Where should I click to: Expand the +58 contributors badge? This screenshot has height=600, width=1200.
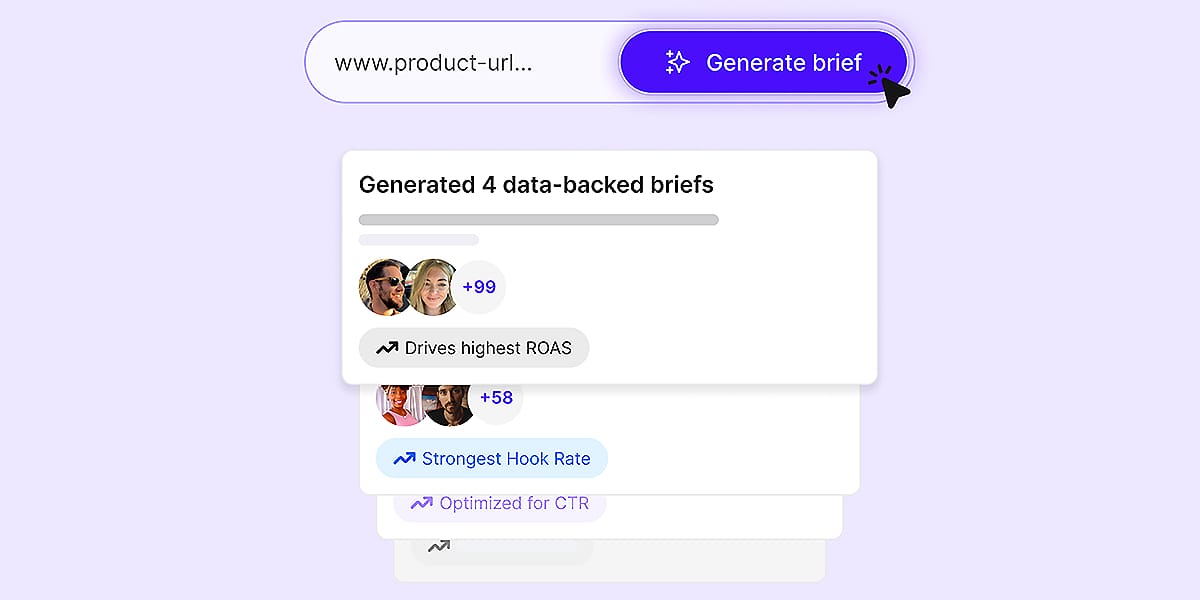tap(497, 399)
